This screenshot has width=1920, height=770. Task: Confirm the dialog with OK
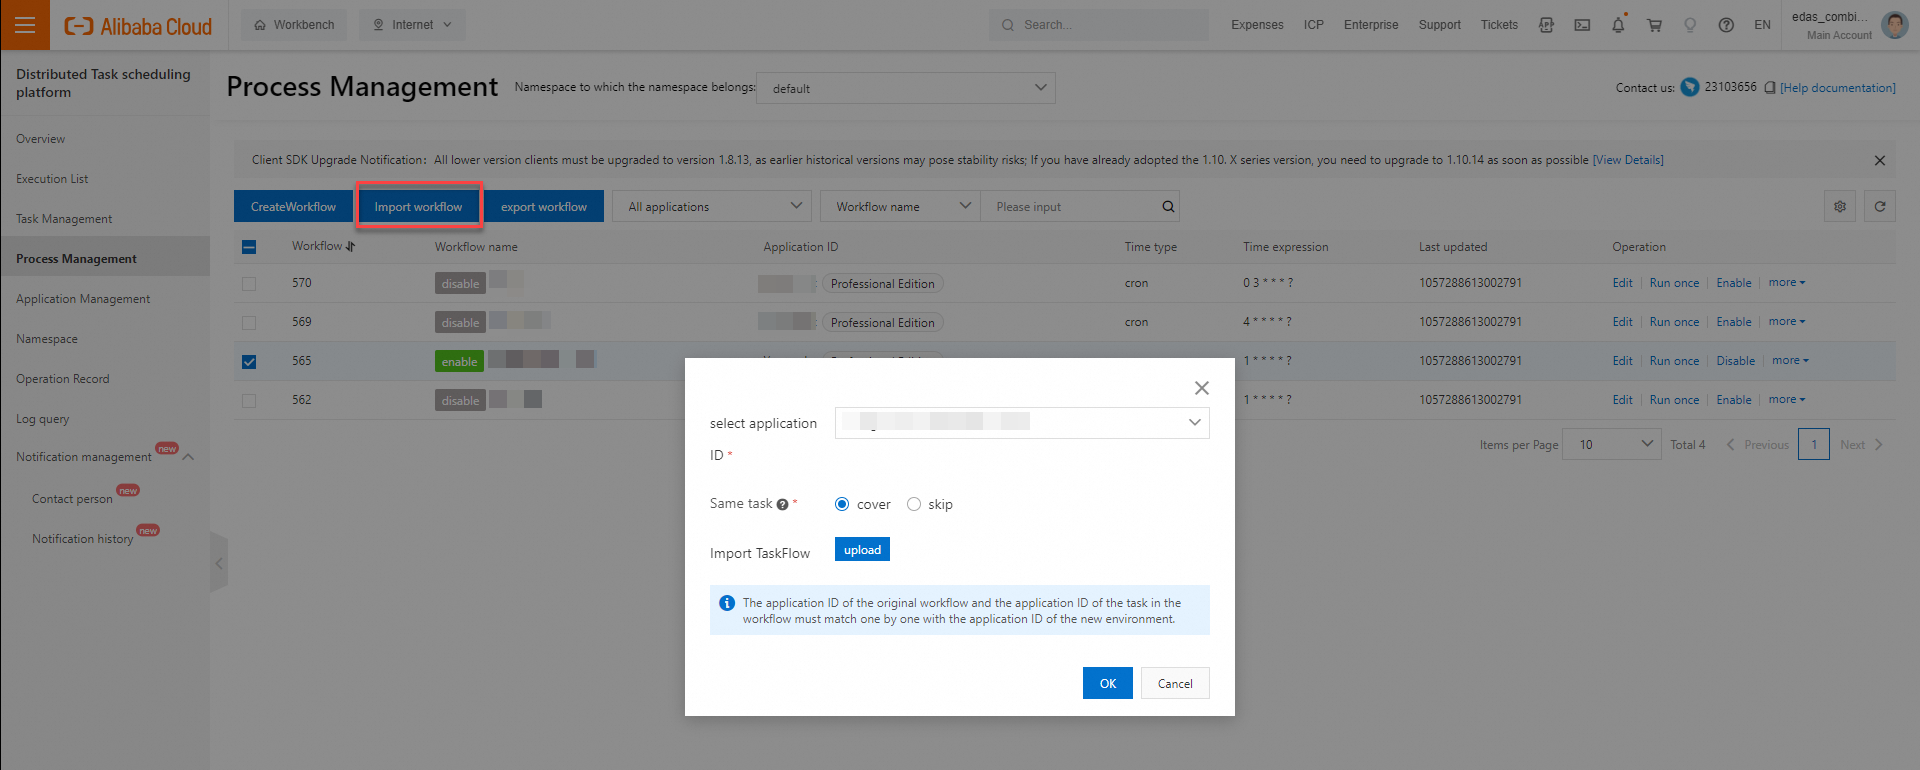[1108, 683]
